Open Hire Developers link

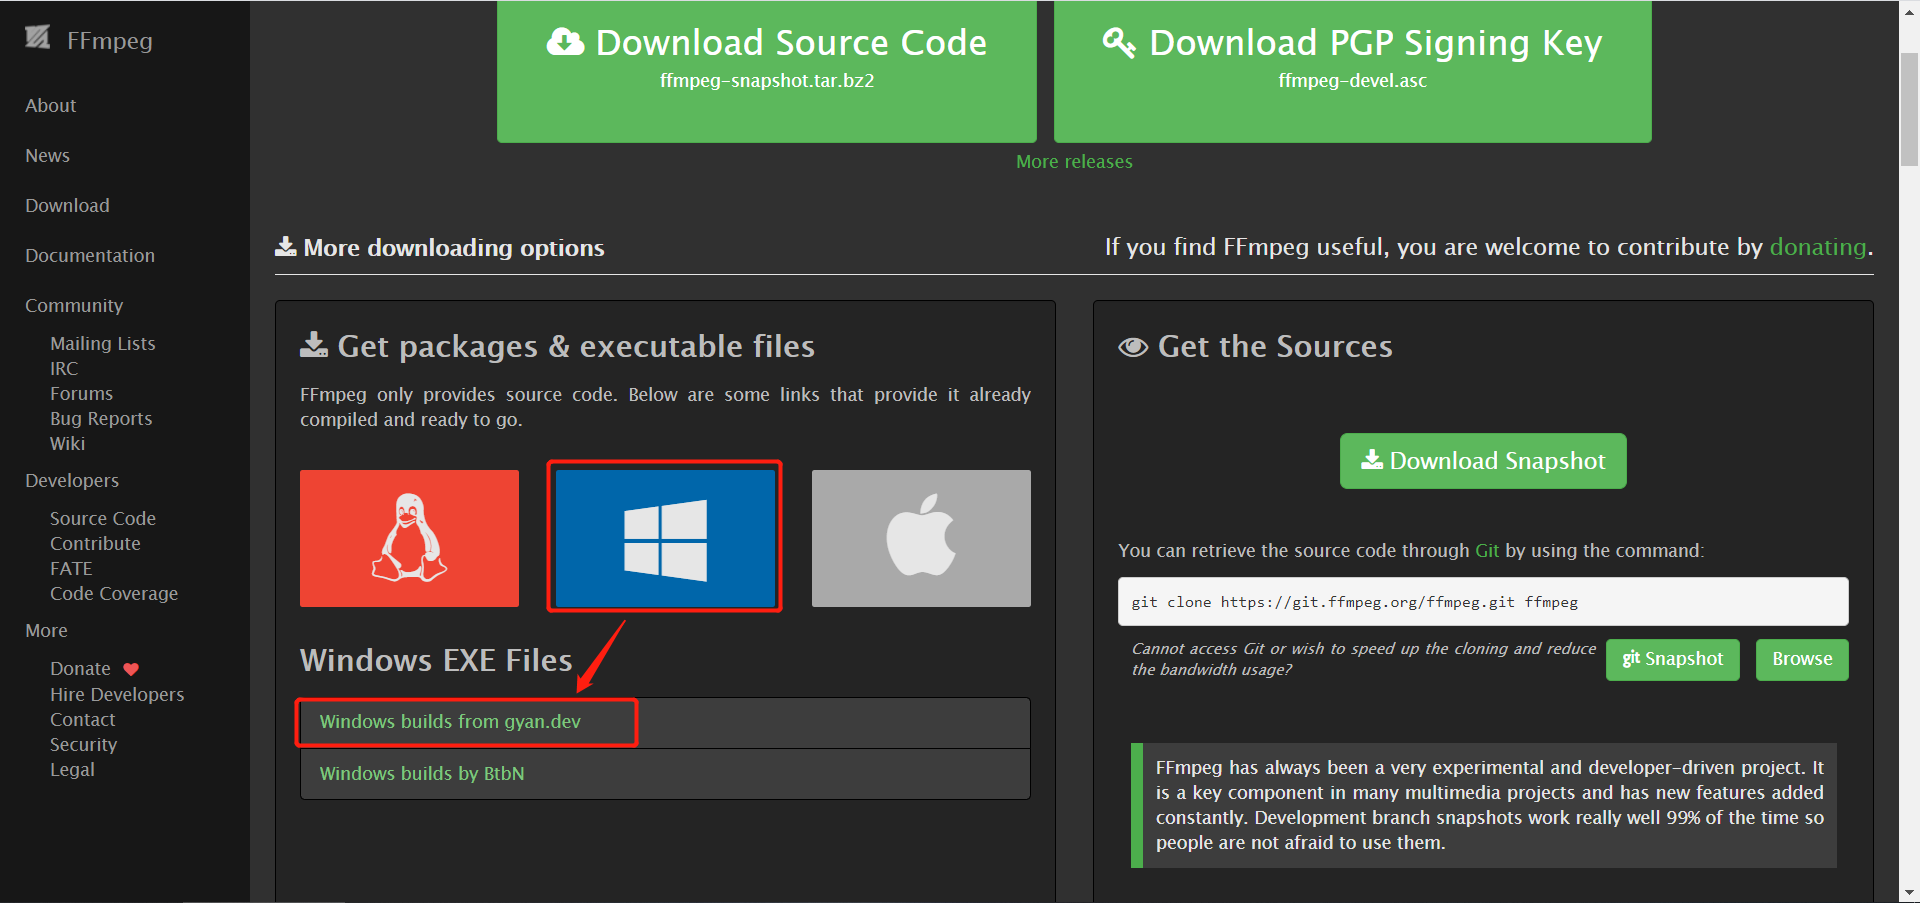pos(117,694)
